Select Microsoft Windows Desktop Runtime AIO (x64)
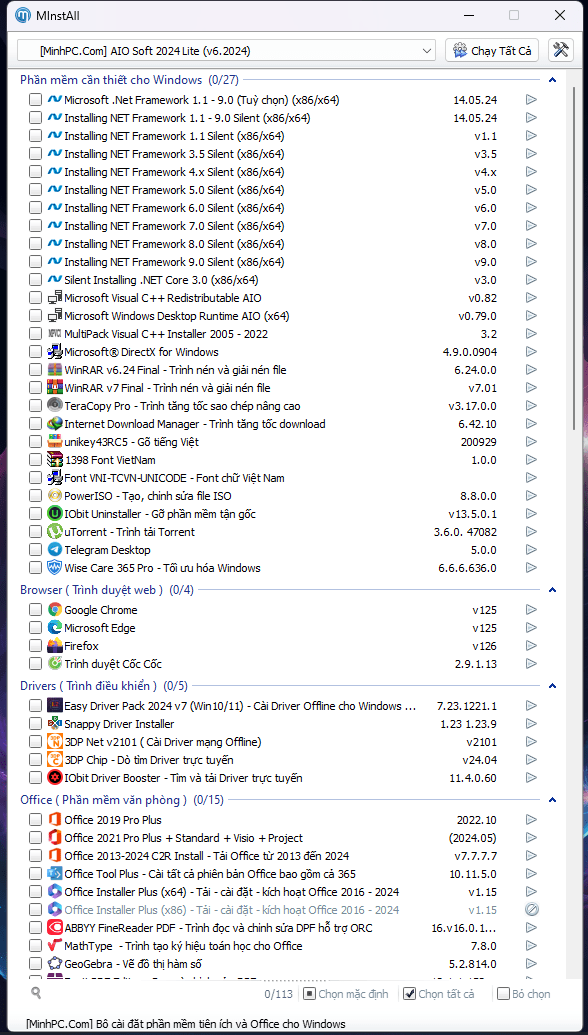 point(176,316)
